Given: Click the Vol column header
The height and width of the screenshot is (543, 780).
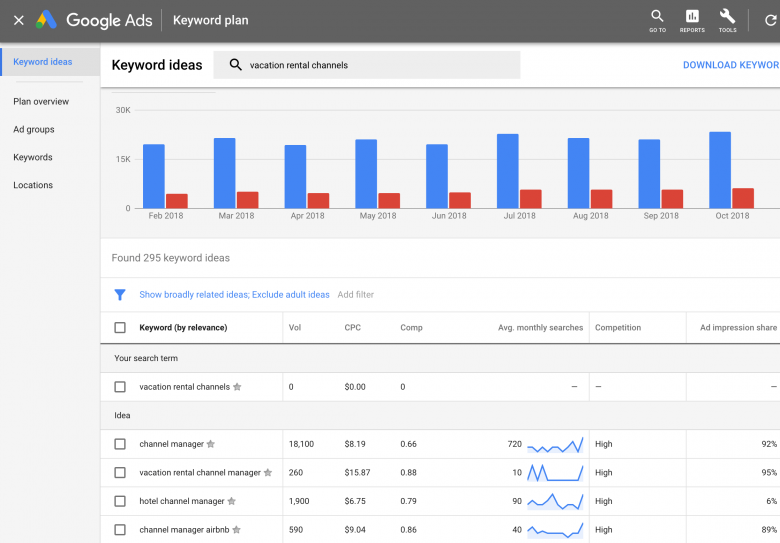Looking at the screenshot, I should [x=295, y=328].
